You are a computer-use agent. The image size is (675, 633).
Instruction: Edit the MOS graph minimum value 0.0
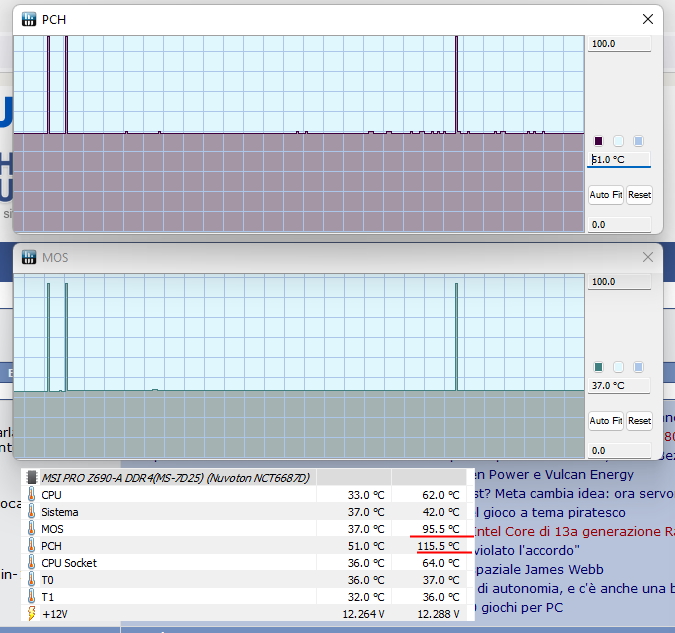click(619, 450)
